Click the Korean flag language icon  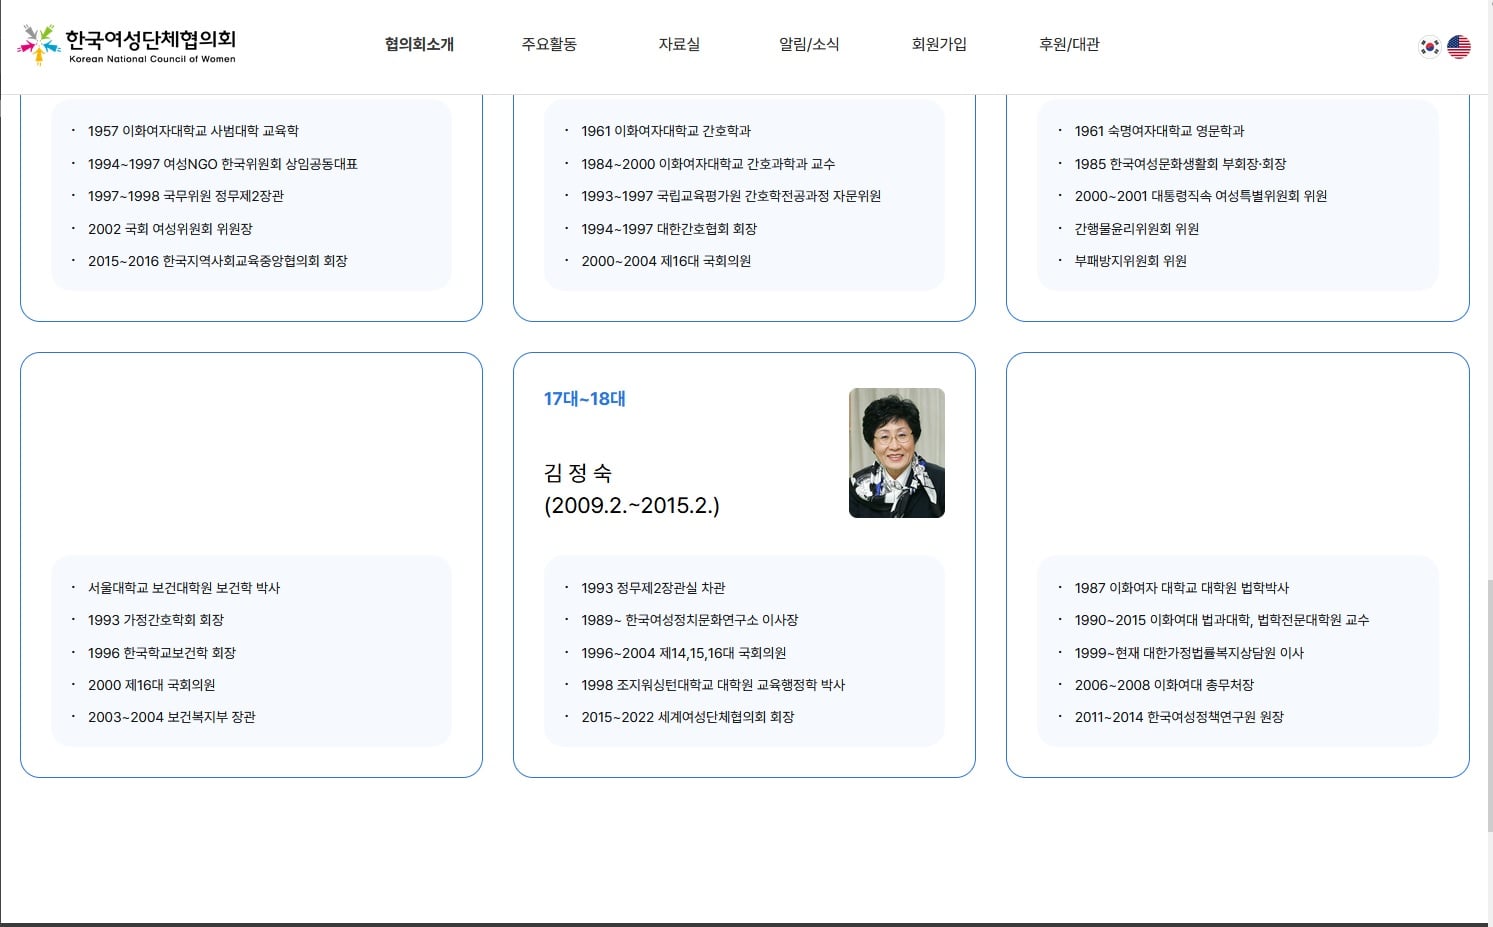click(x=1430, y=46)
